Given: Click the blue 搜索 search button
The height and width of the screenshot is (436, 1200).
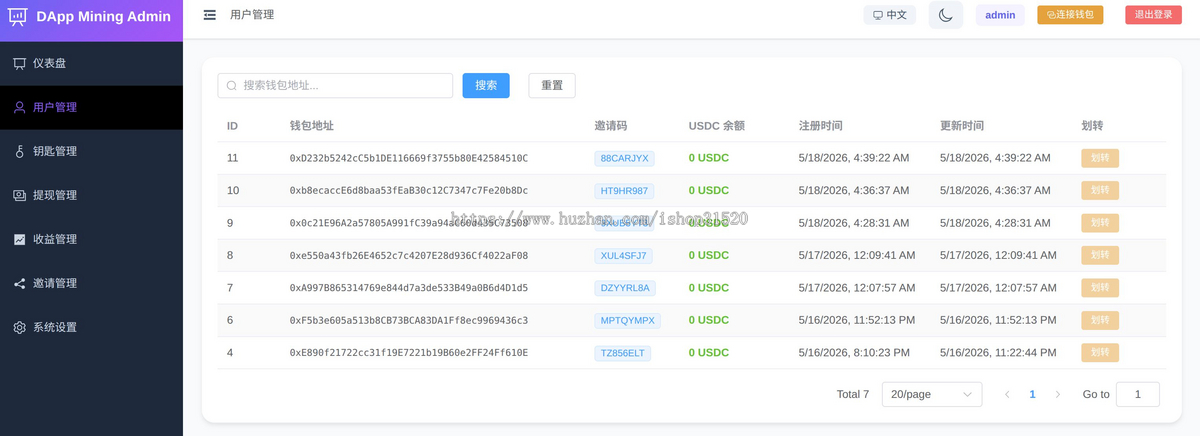Looking at the screenshot, I should click(x=486, y=85).
